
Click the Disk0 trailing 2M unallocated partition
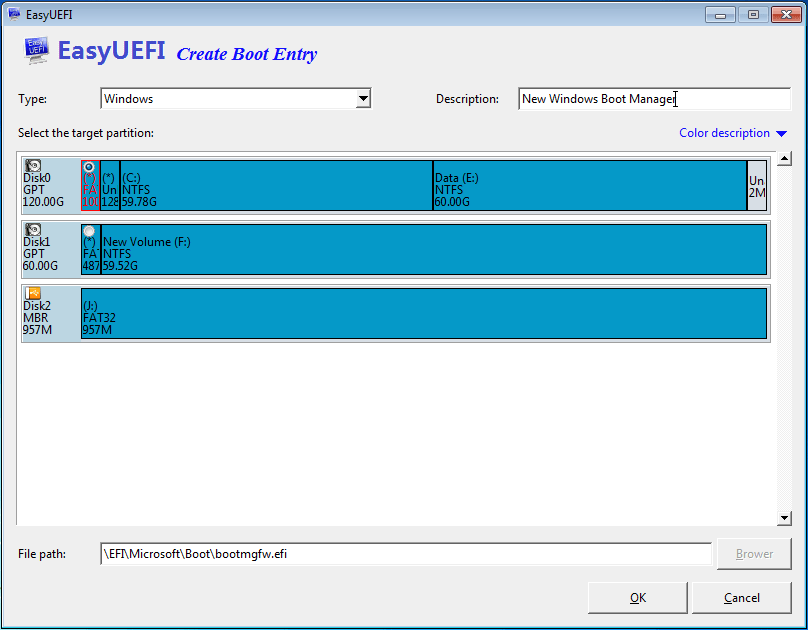coord(756,185)
